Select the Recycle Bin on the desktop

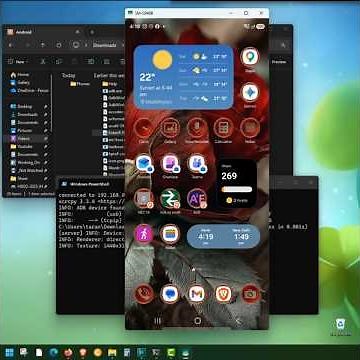click(x=340, y=326)
